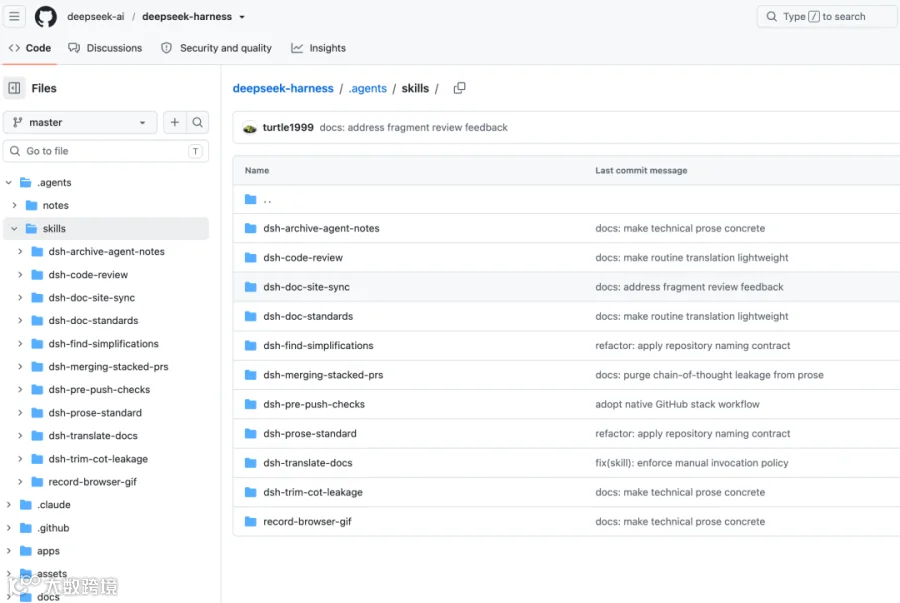Open deepseek-ai organization link
900x603 pixels.
tap(95, 17)
